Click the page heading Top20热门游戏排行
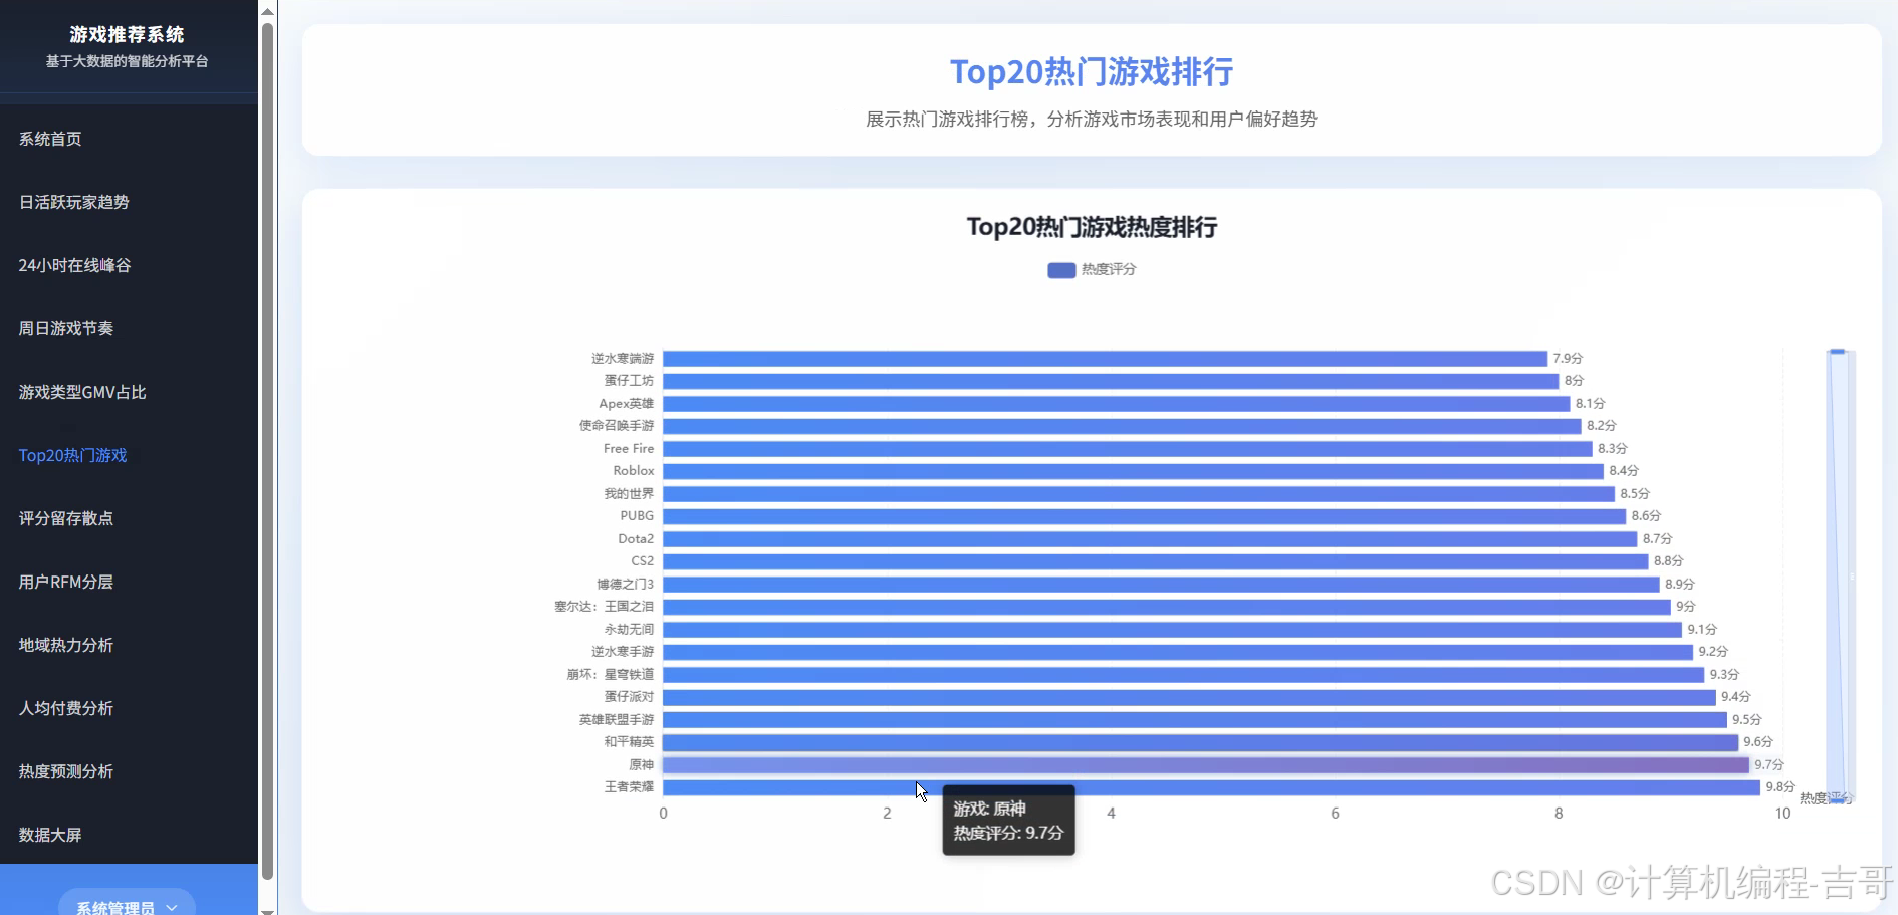The width and height of the screenshot is (1898, 915). pyautogui.click(x=1091, y=72)
